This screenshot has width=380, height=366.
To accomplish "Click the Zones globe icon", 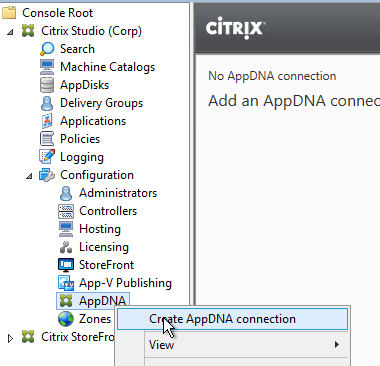I will click(66, 319).
